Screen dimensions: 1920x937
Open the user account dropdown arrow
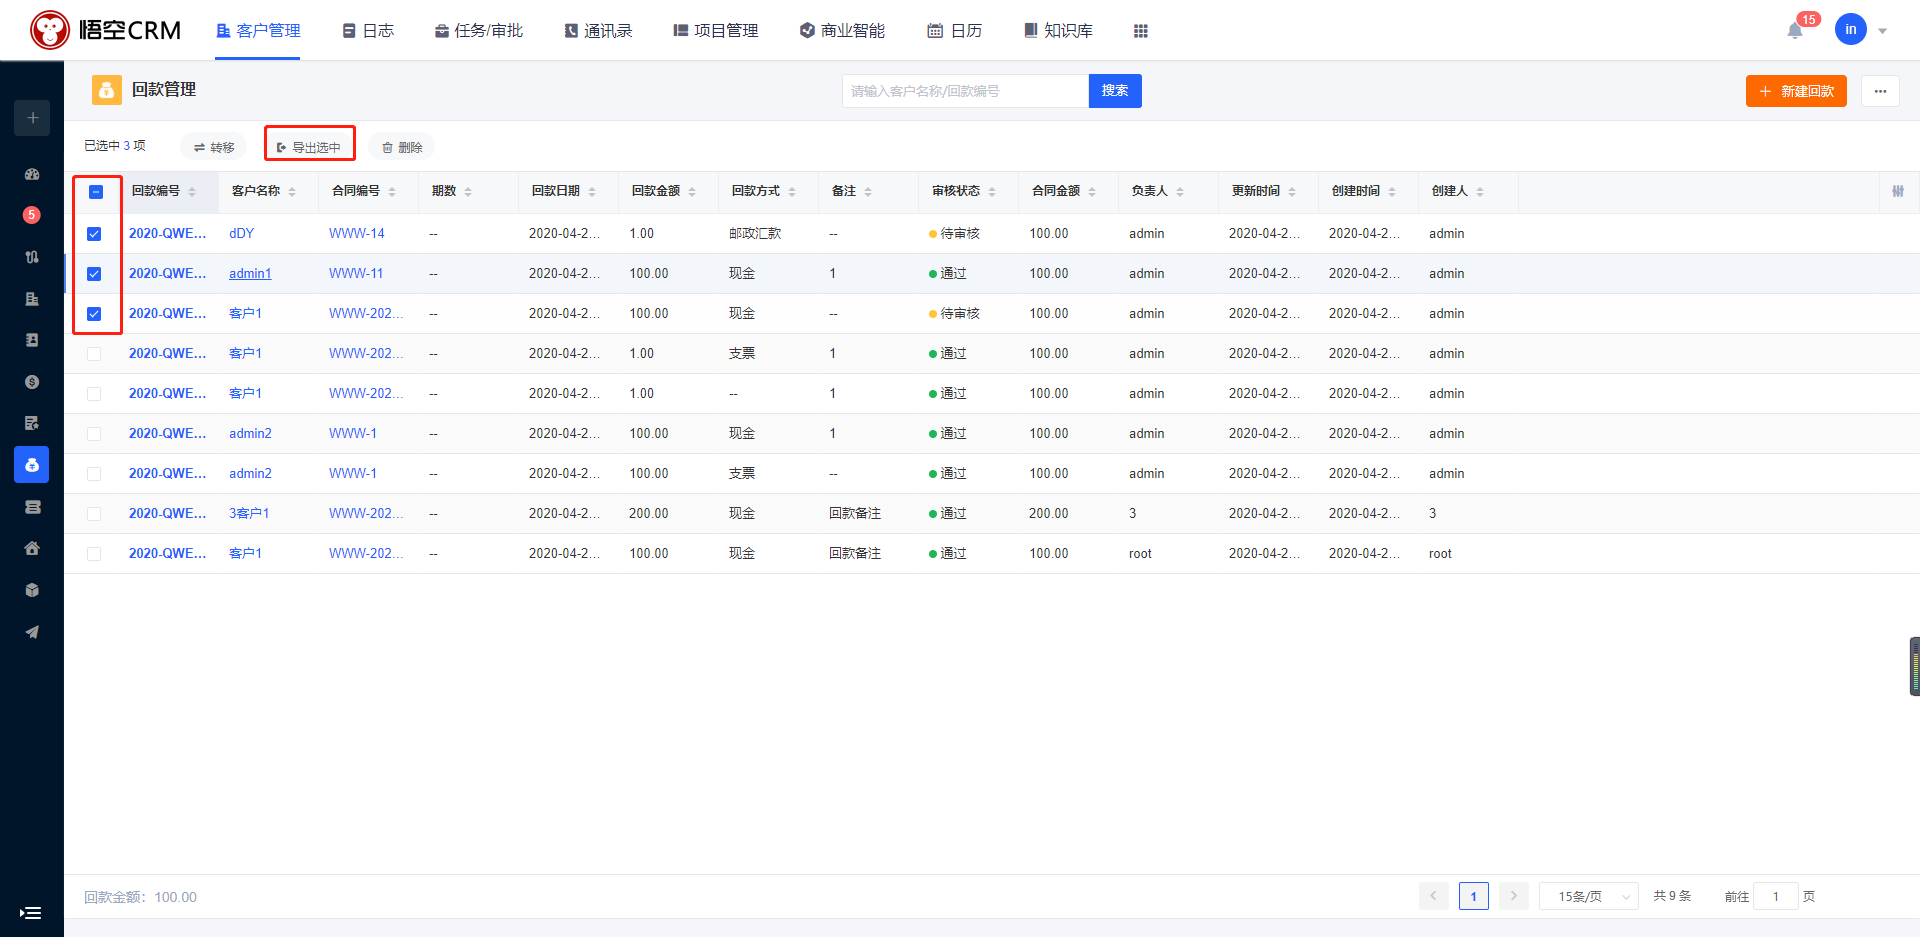tap(1882, 31)
